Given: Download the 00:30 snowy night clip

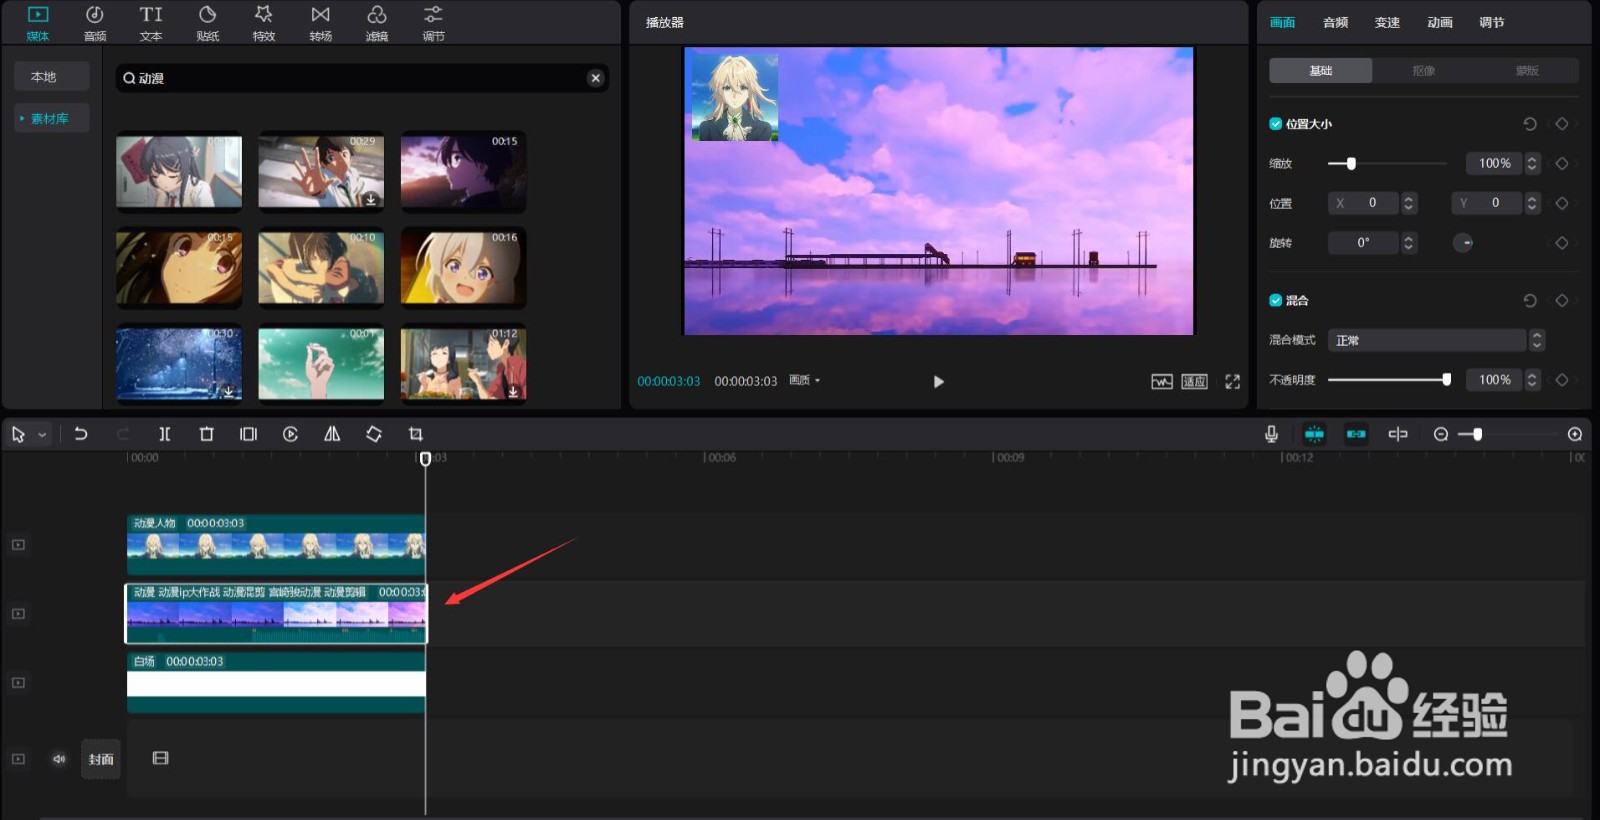Looking at the screenshot, I should (229, 392).
